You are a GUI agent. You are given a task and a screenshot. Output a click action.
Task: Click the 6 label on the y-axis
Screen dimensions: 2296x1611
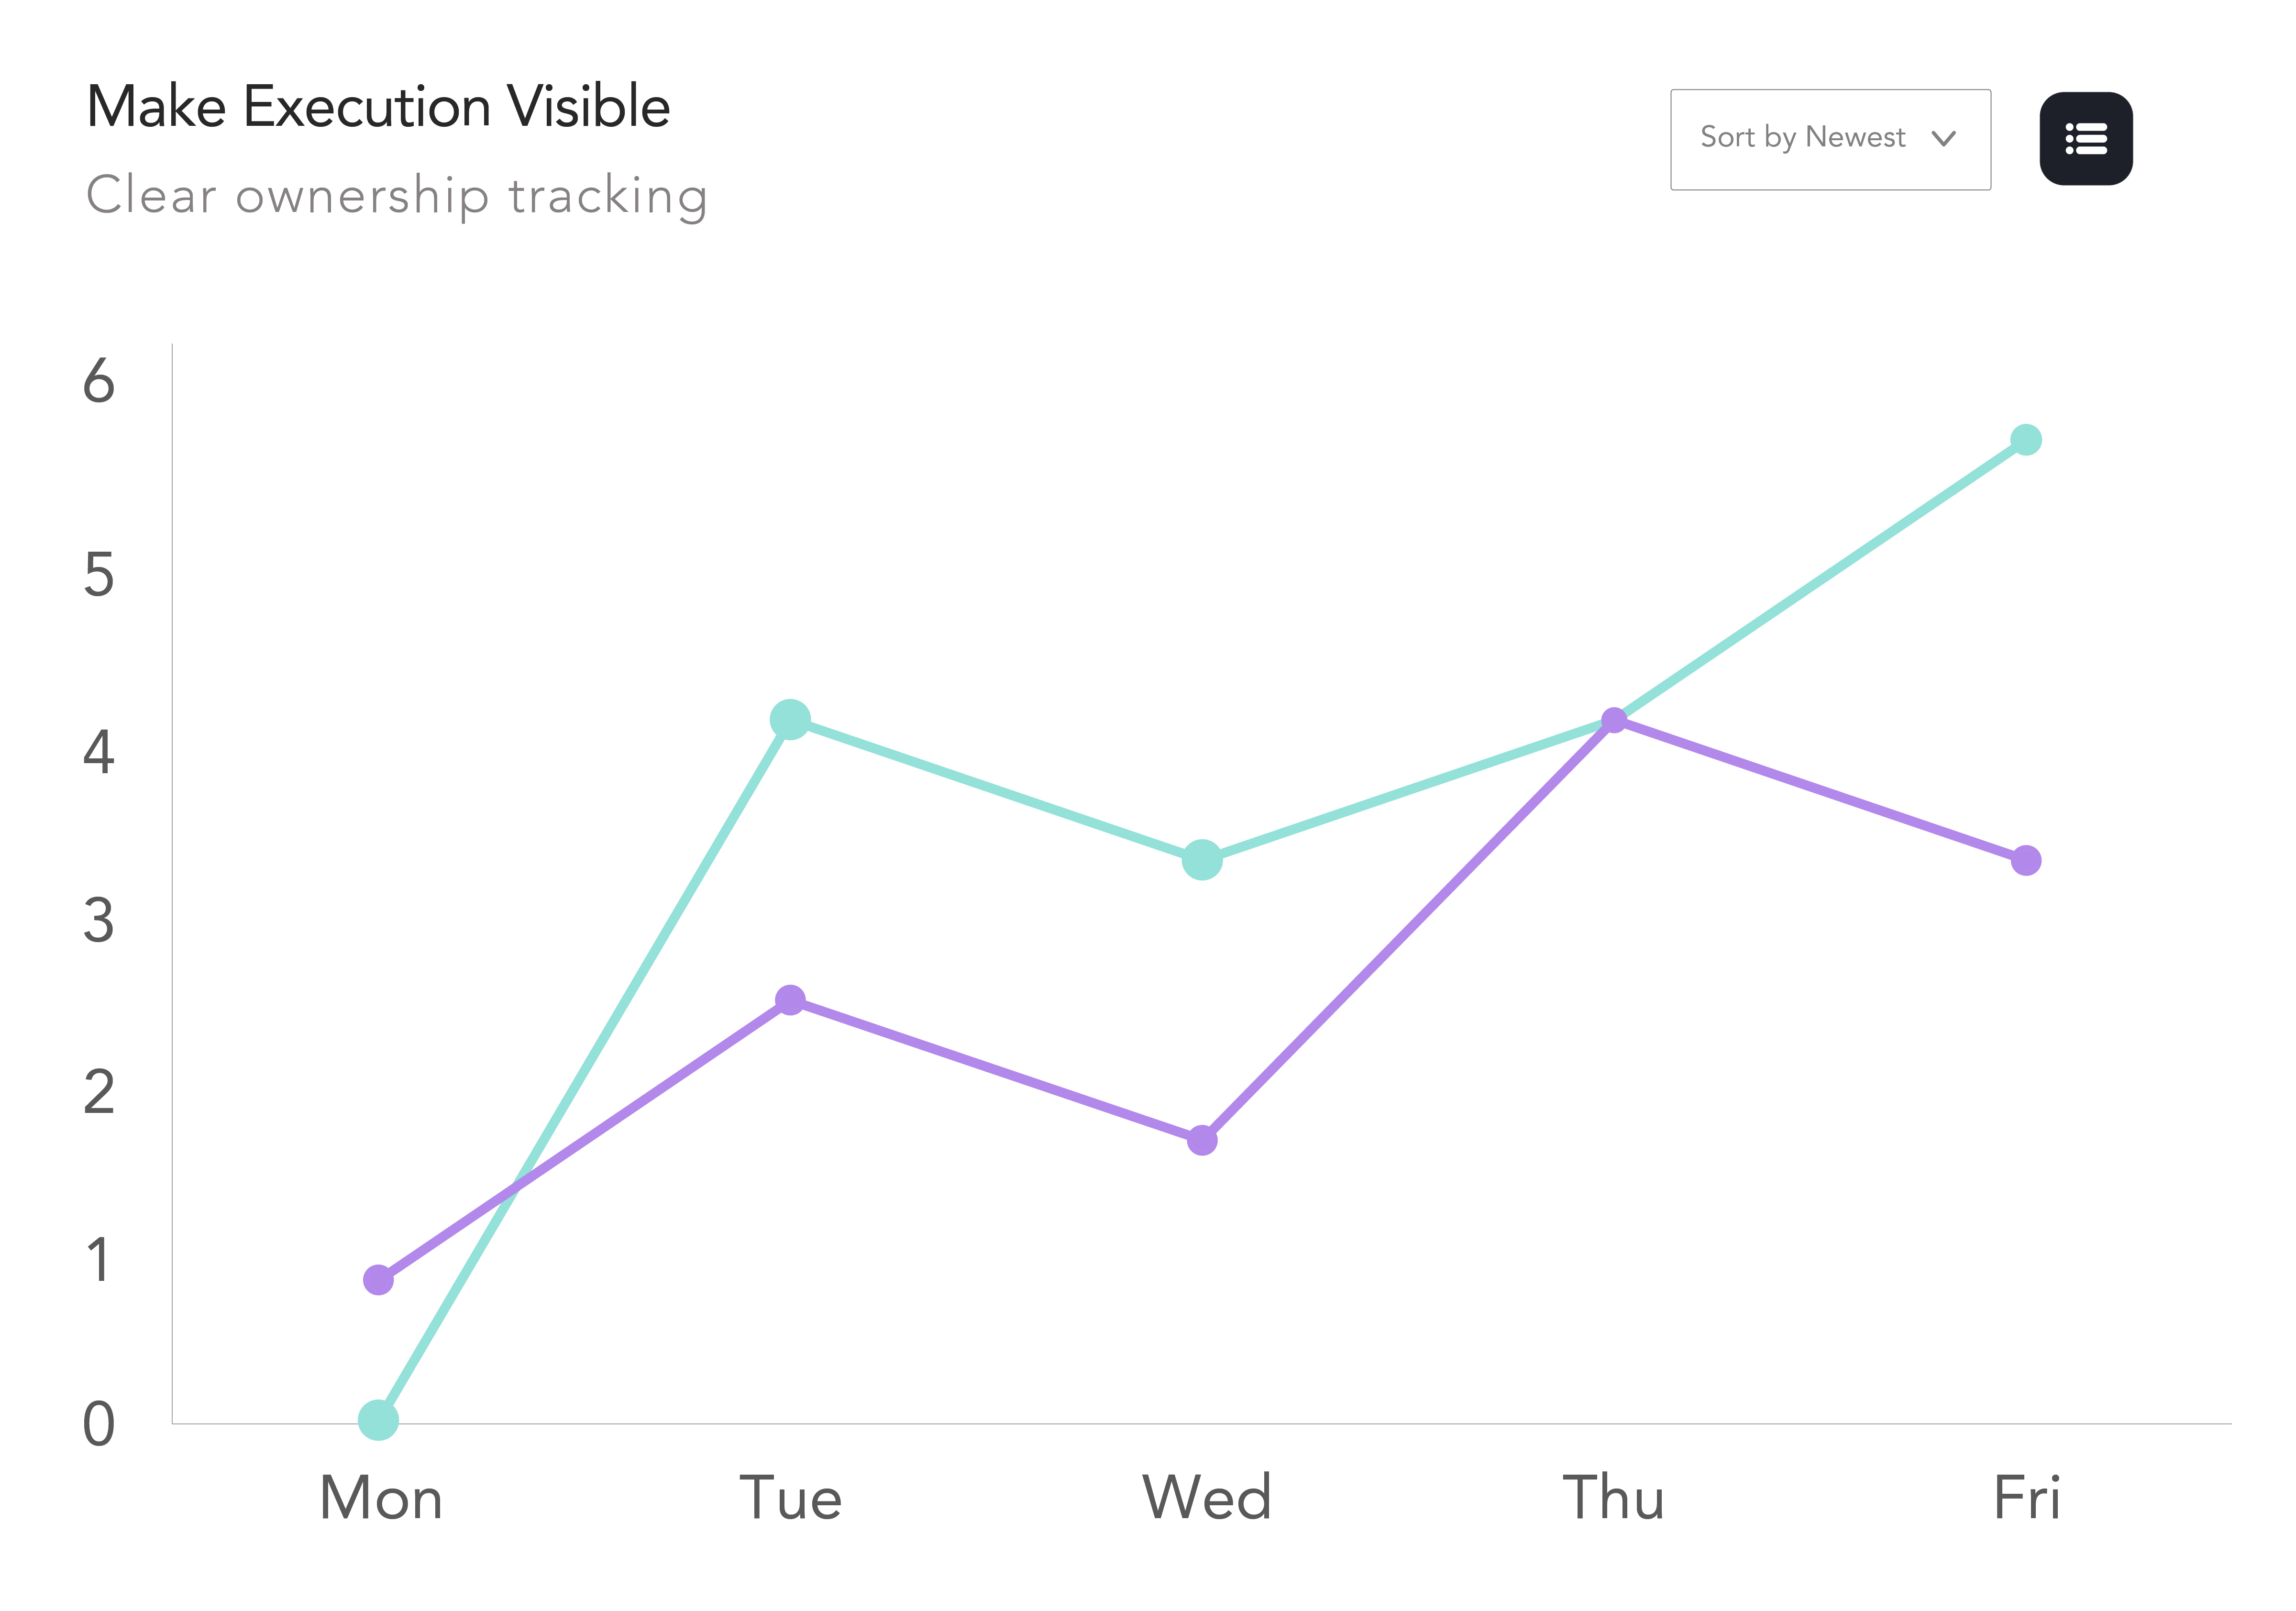pyautogui.click(x=99, y=382)
